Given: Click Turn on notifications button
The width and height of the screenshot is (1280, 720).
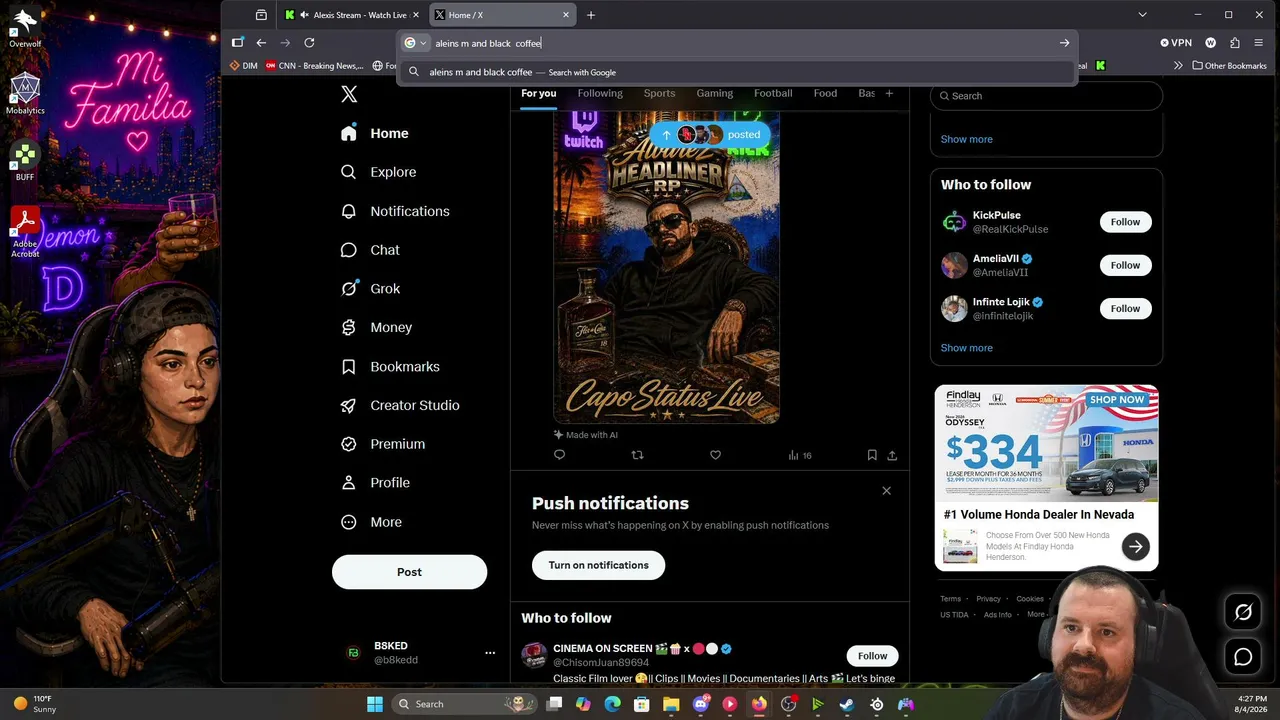Looking at the screenshot, I should point(598,565).
